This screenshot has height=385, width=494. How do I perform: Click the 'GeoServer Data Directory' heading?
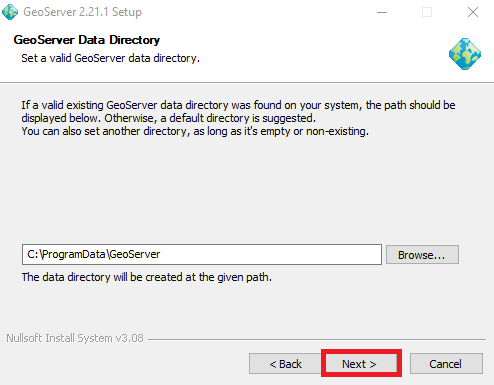point(87,40)
